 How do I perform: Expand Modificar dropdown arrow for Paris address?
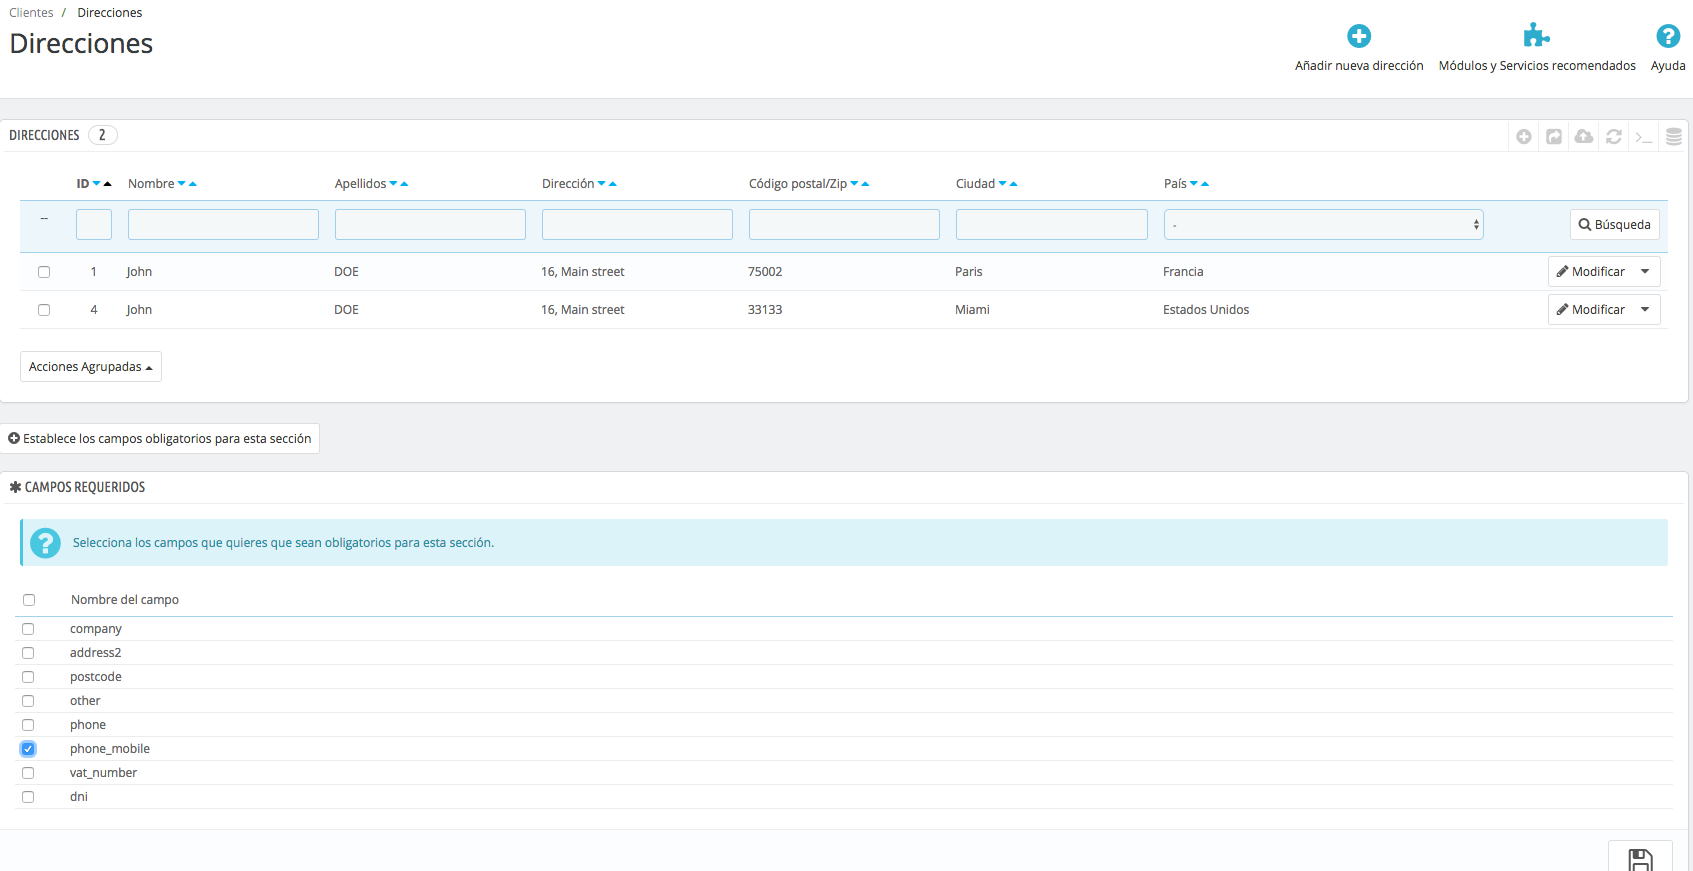point(1645,272)
